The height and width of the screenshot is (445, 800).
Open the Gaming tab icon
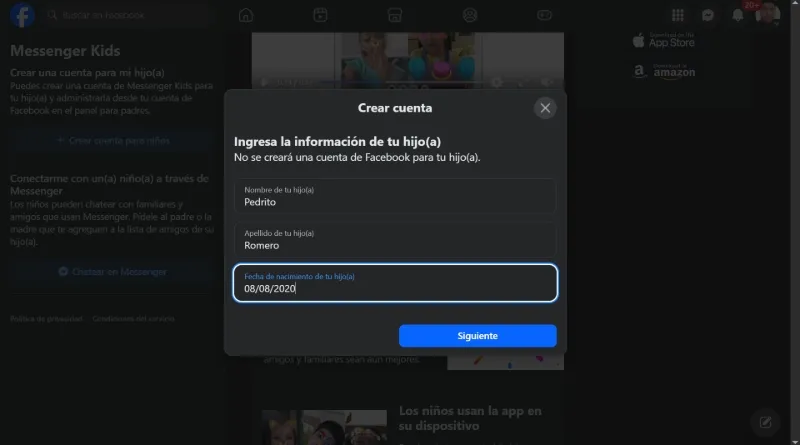(544, 15)
